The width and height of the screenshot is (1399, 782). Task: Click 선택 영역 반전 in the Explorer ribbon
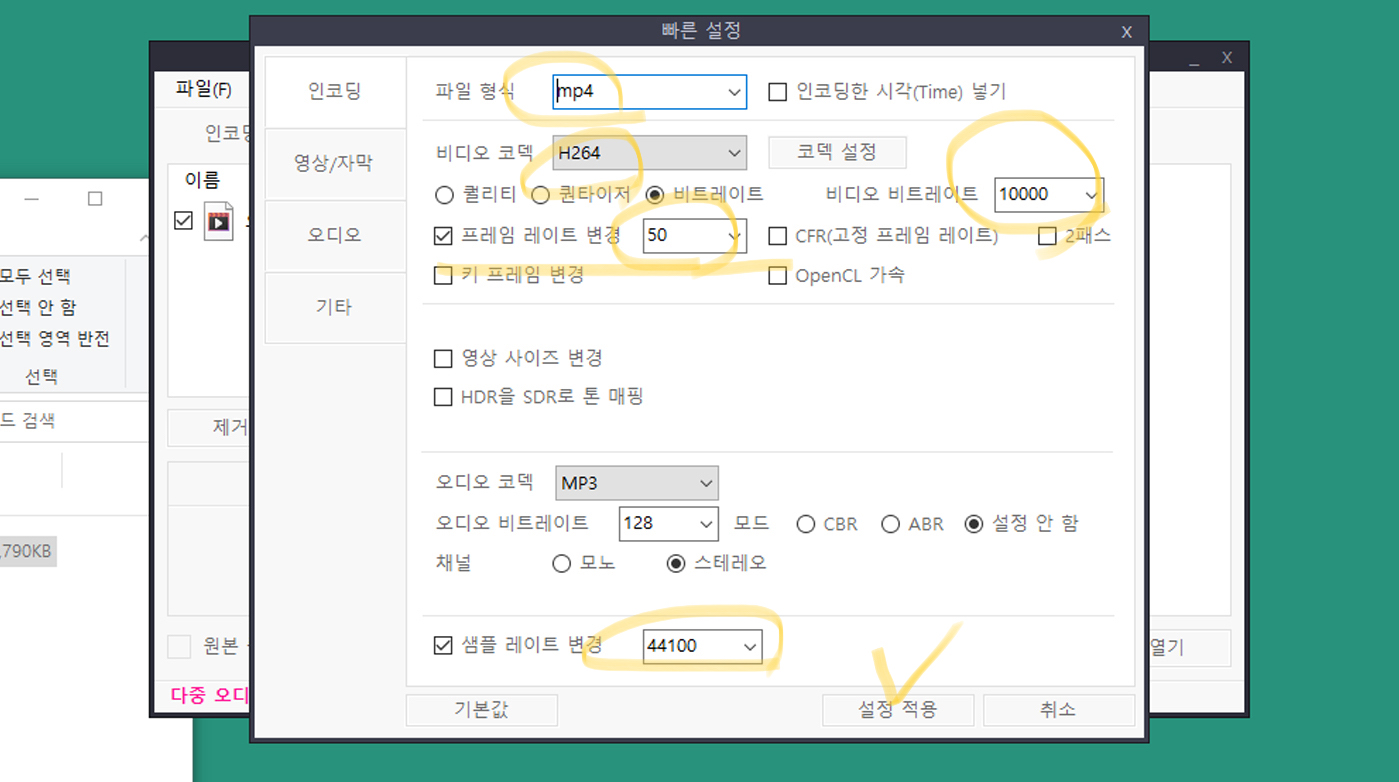click(x=55, y=339)
